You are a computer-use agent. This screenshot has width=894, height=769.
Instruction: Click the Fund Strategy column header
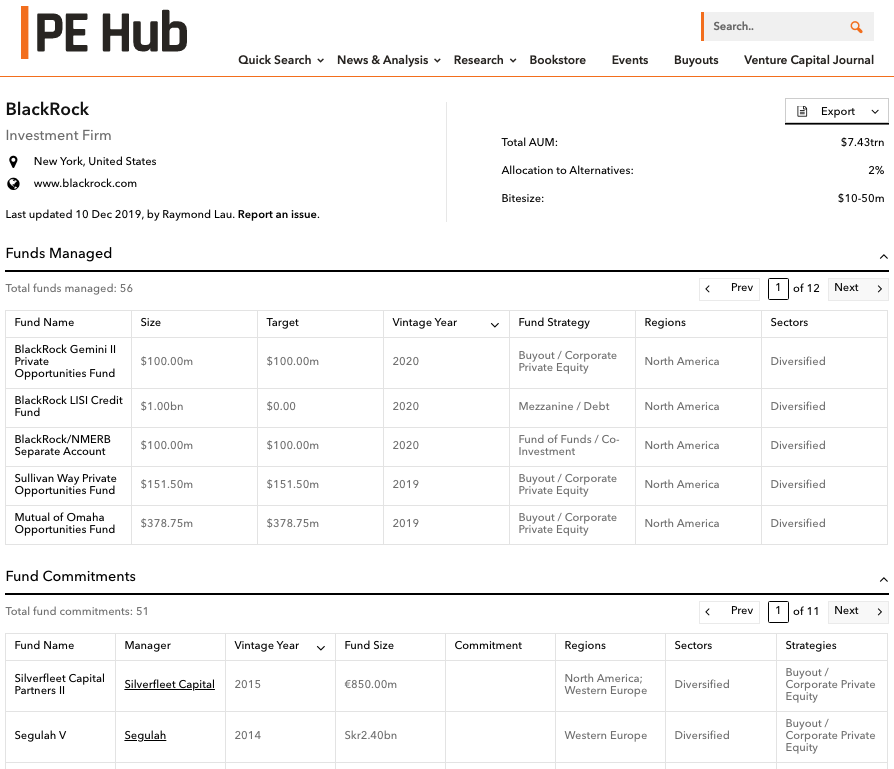point(554,323)
